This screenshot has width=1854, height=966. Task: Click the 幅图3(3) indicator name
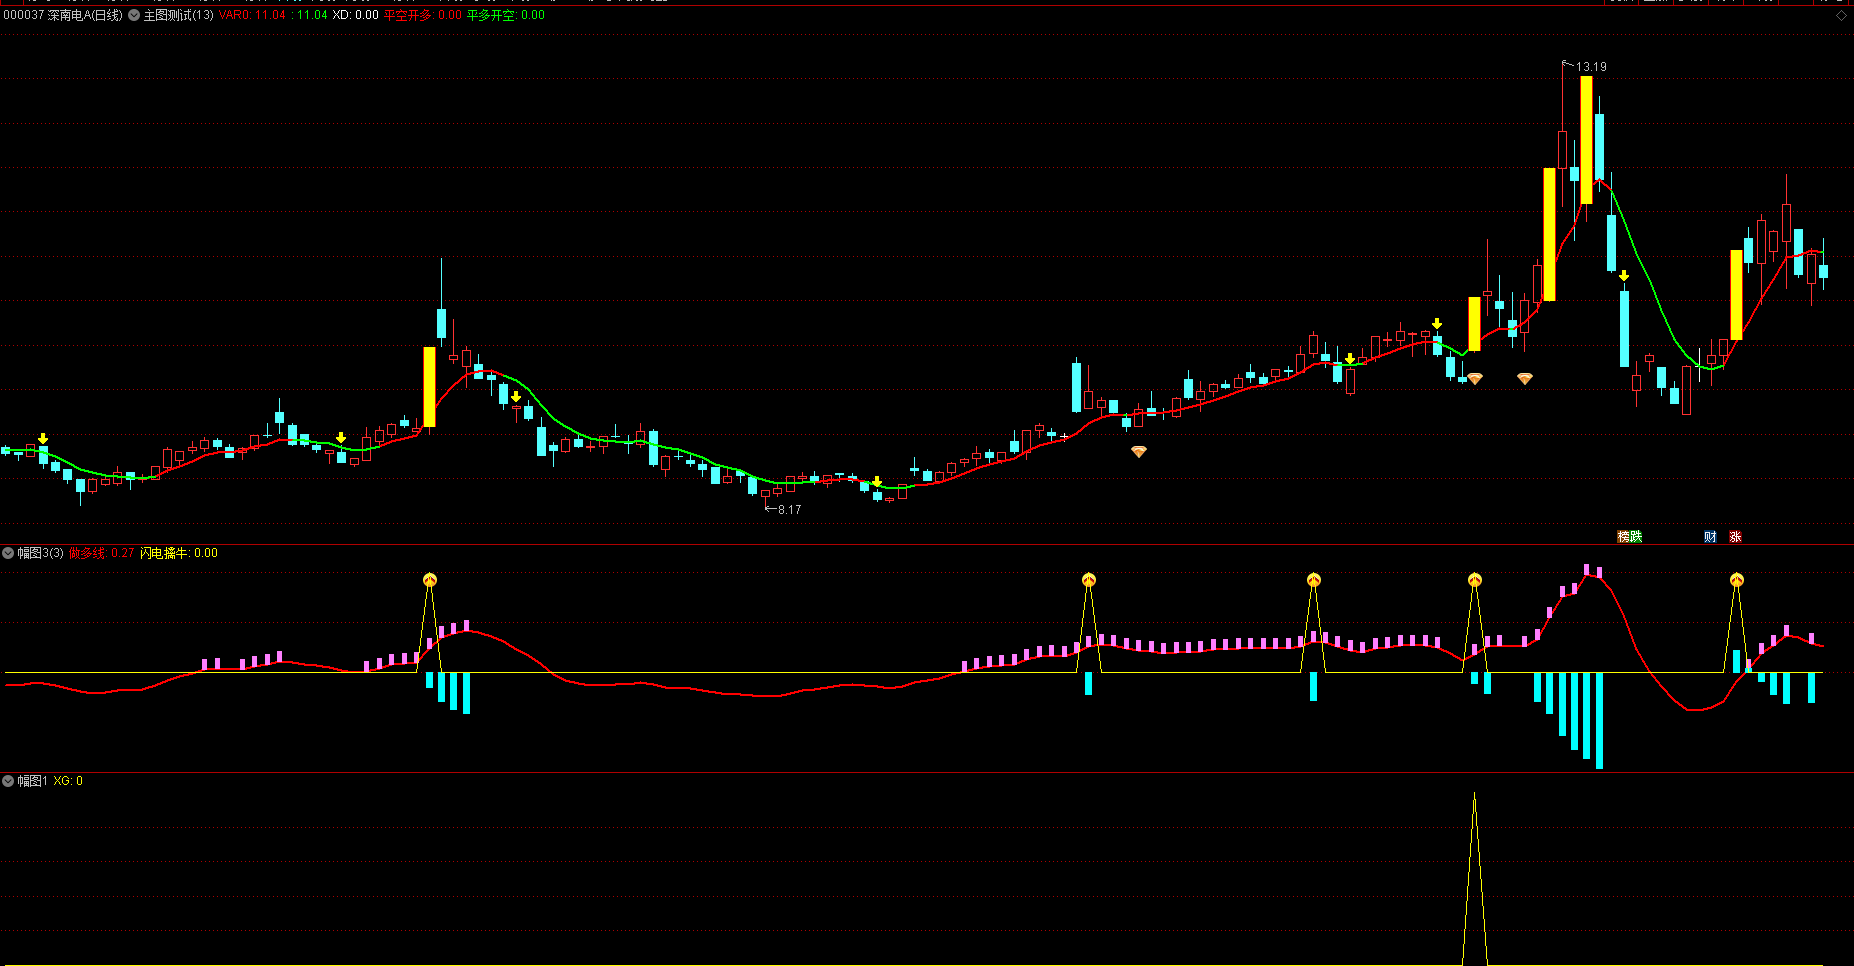click(40, 553)
